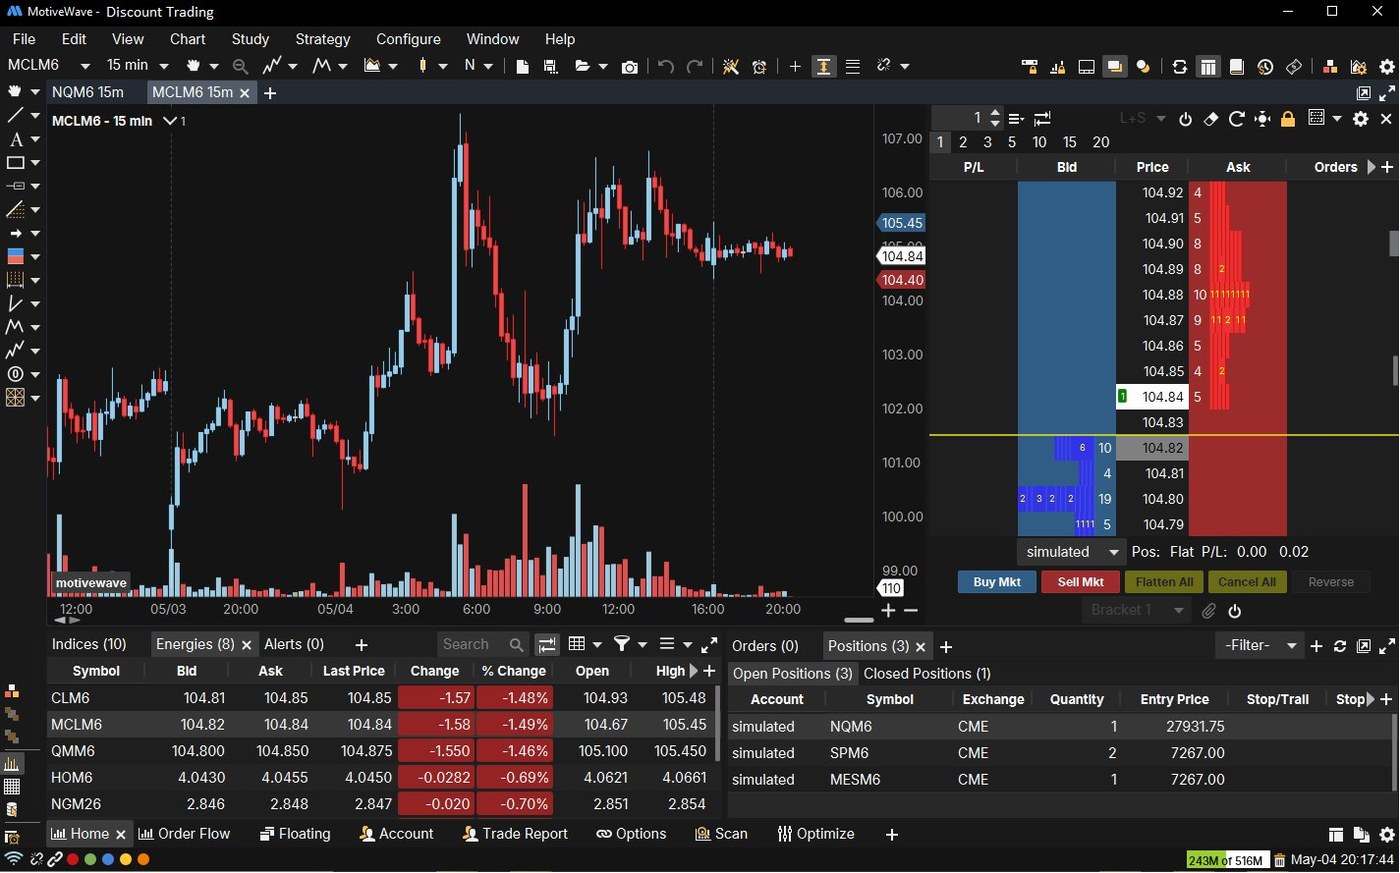This screenshot has height=873, width=1400.
Task: Click the DOM power icon
Action: point(1185,118)
